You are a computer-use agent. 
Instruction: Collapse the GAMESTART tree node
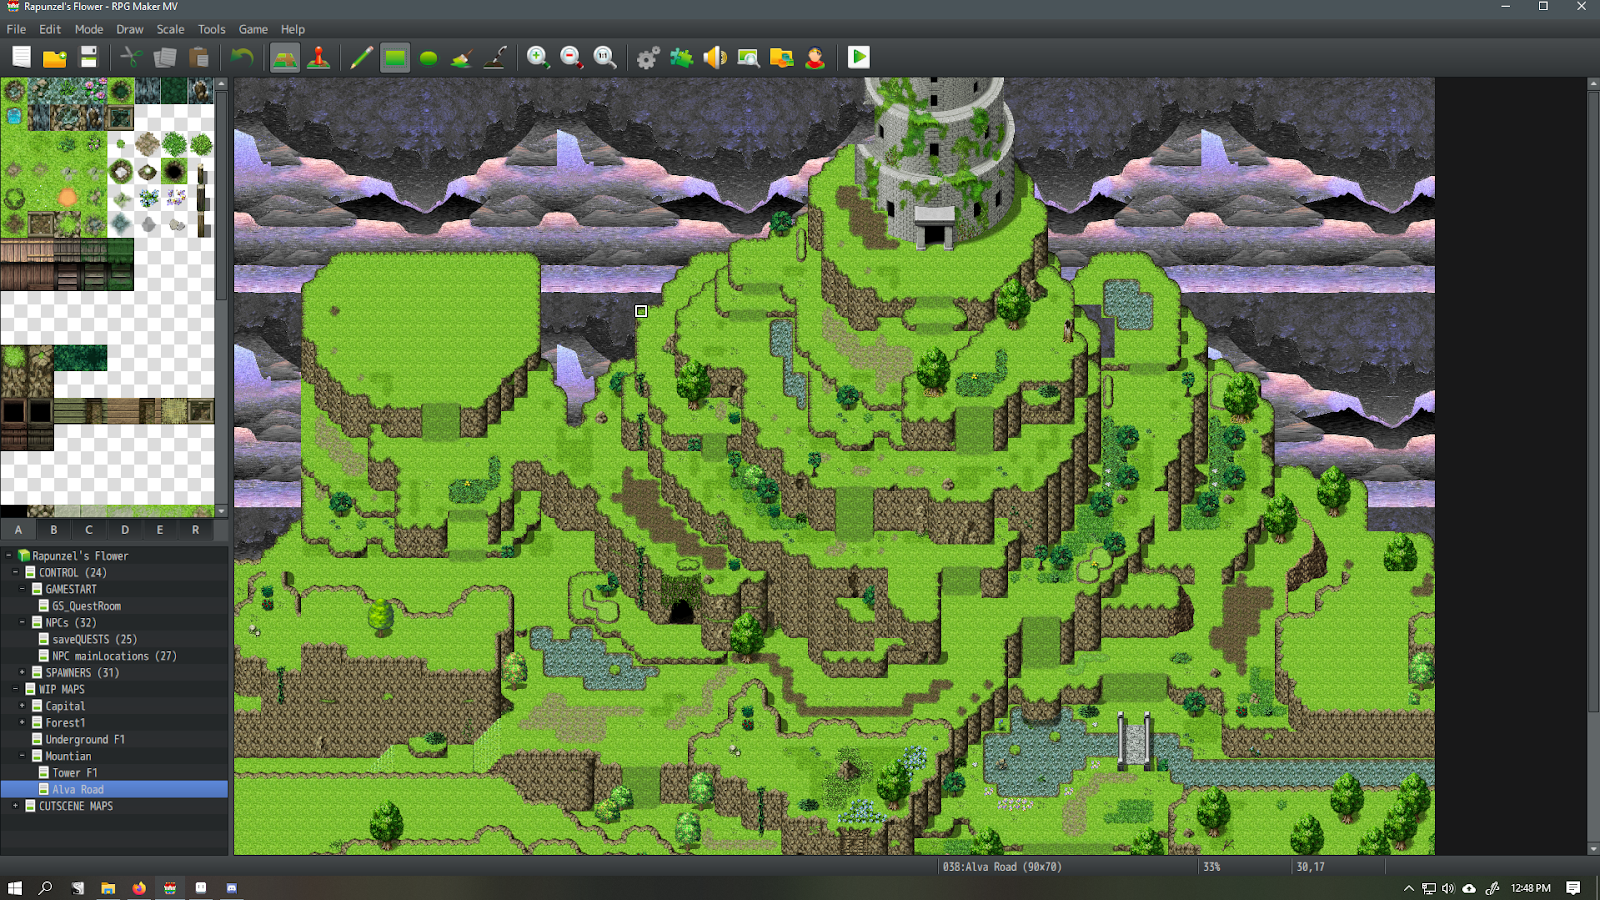coord(23,589)
